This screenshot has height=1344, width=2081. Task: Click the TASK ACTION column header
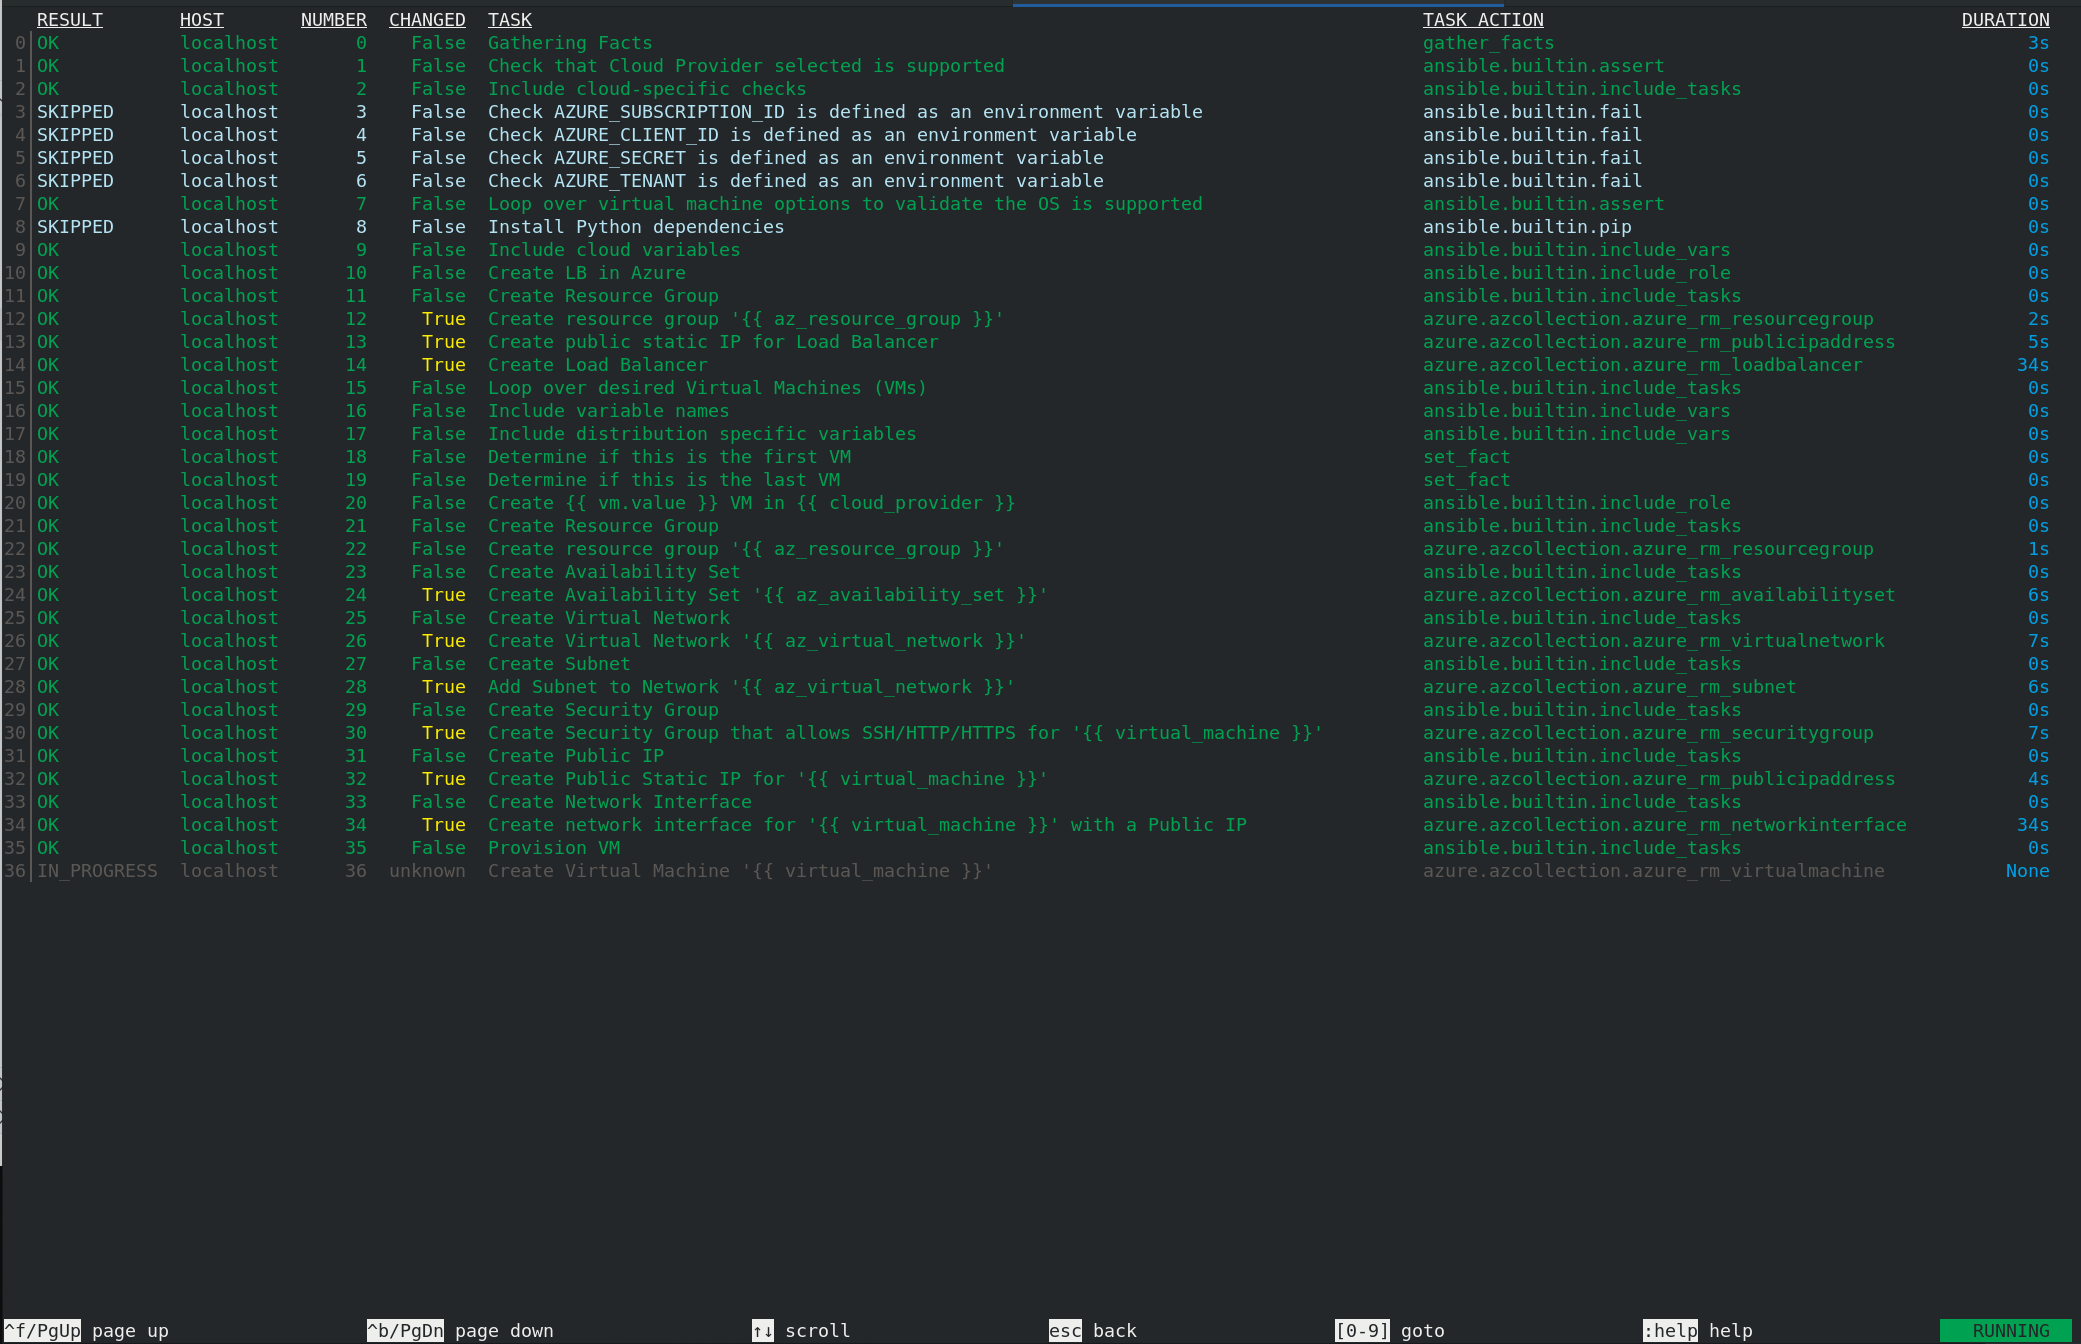pyautogui.click(x=1482, y=20)
